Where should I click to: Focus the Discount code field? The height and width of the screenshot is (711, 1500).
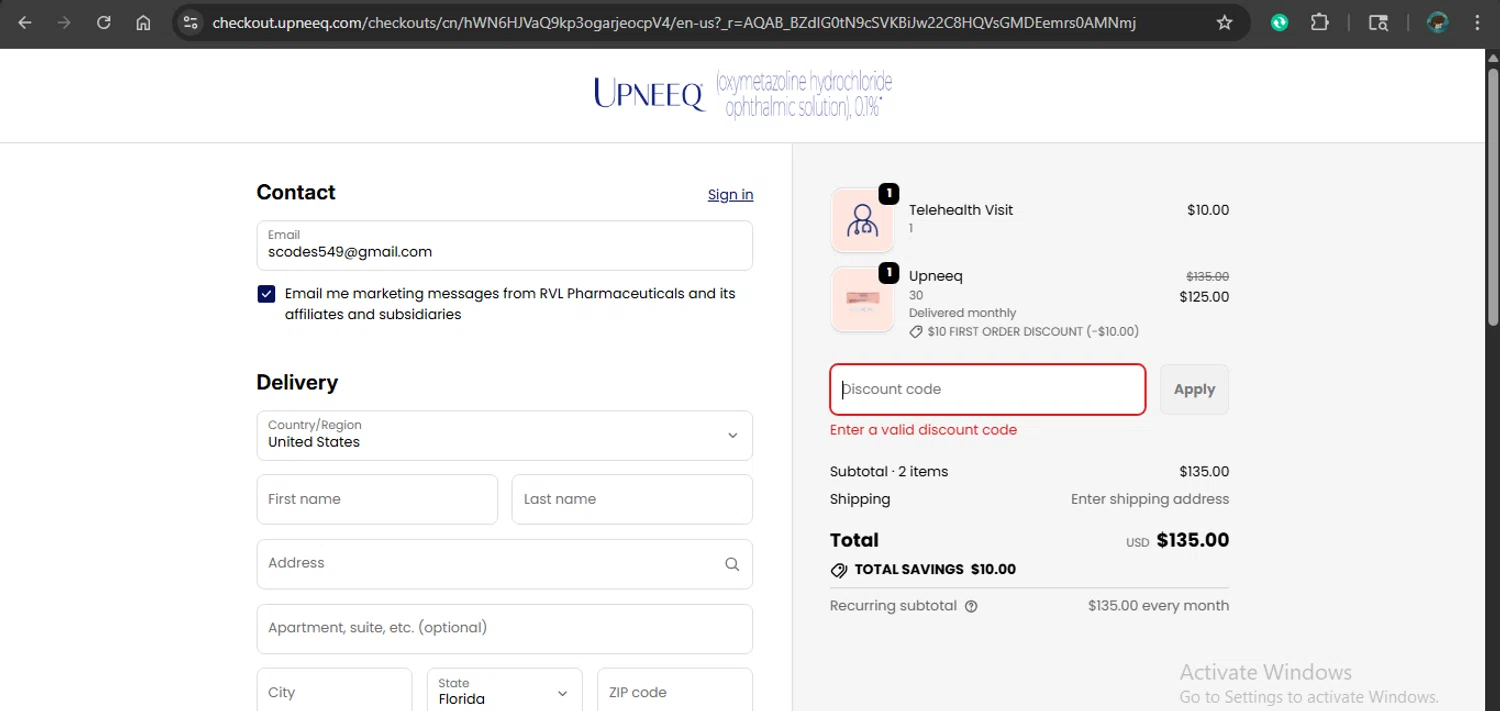(988, 389)
